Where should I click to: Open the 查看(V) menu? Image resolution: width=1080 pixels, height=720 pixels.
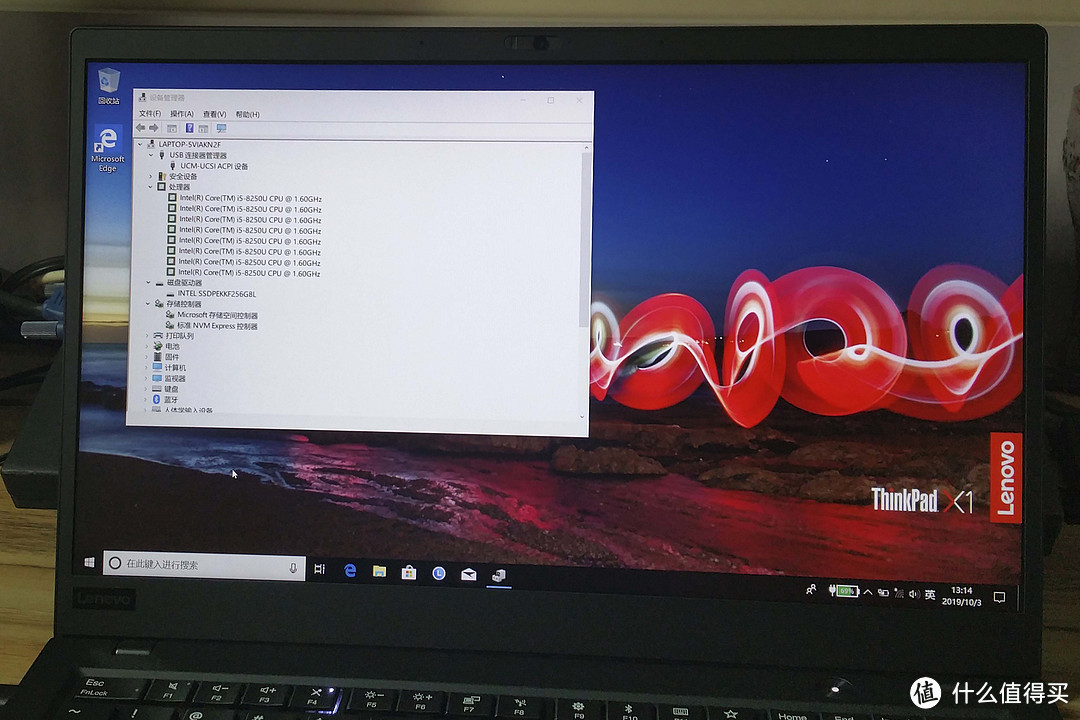click(x=214, y=114)
